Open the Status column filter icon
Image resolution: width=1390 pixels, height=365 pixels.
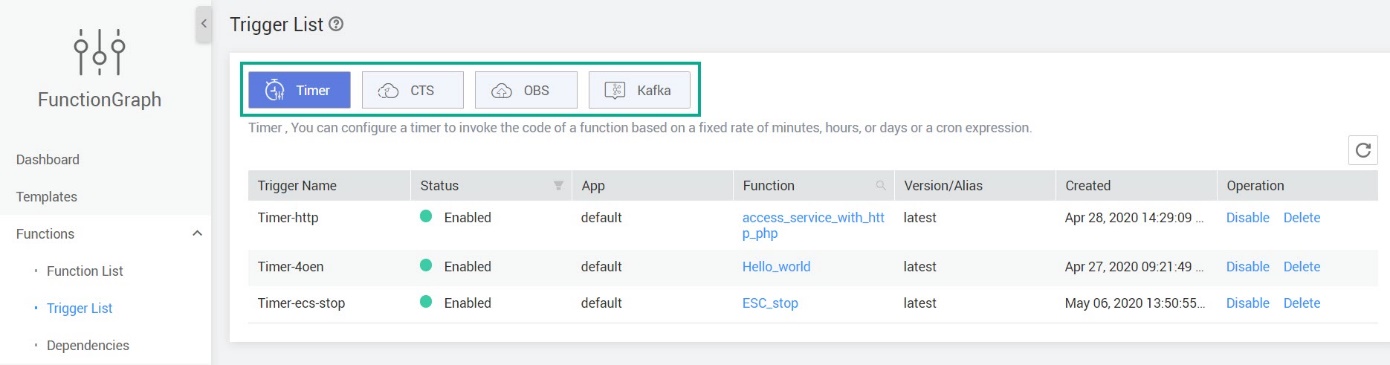(558, 186)
